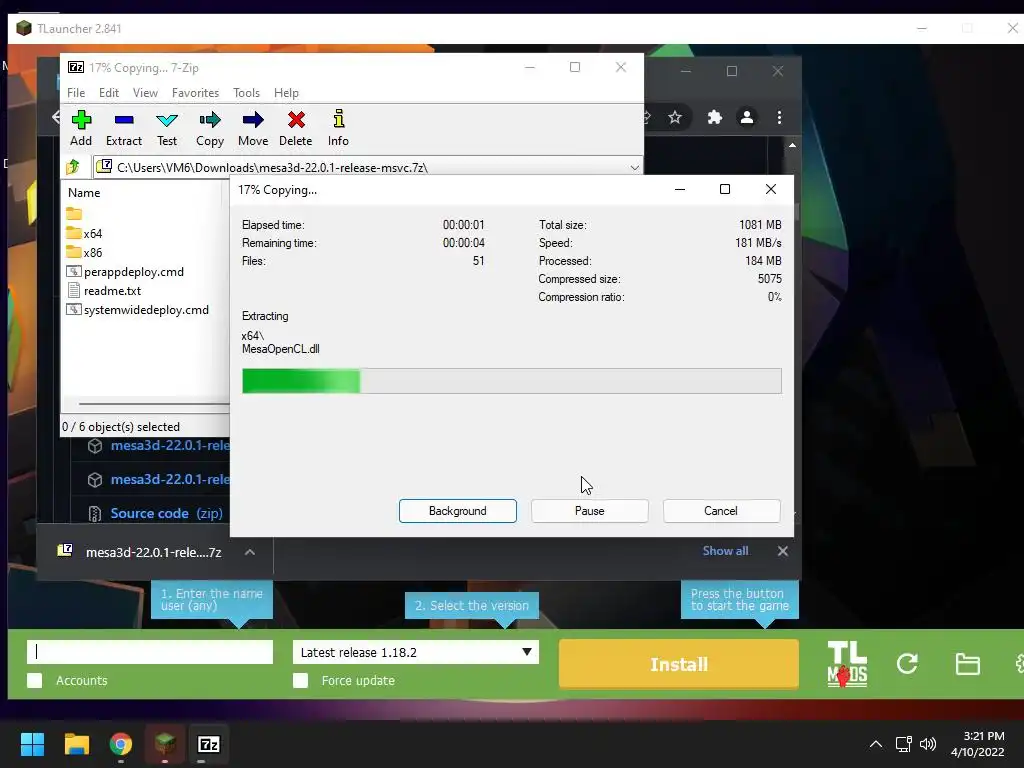Click the Chrome page scroll-up arrow
The image size is (1024, 768).
[792, 145]
